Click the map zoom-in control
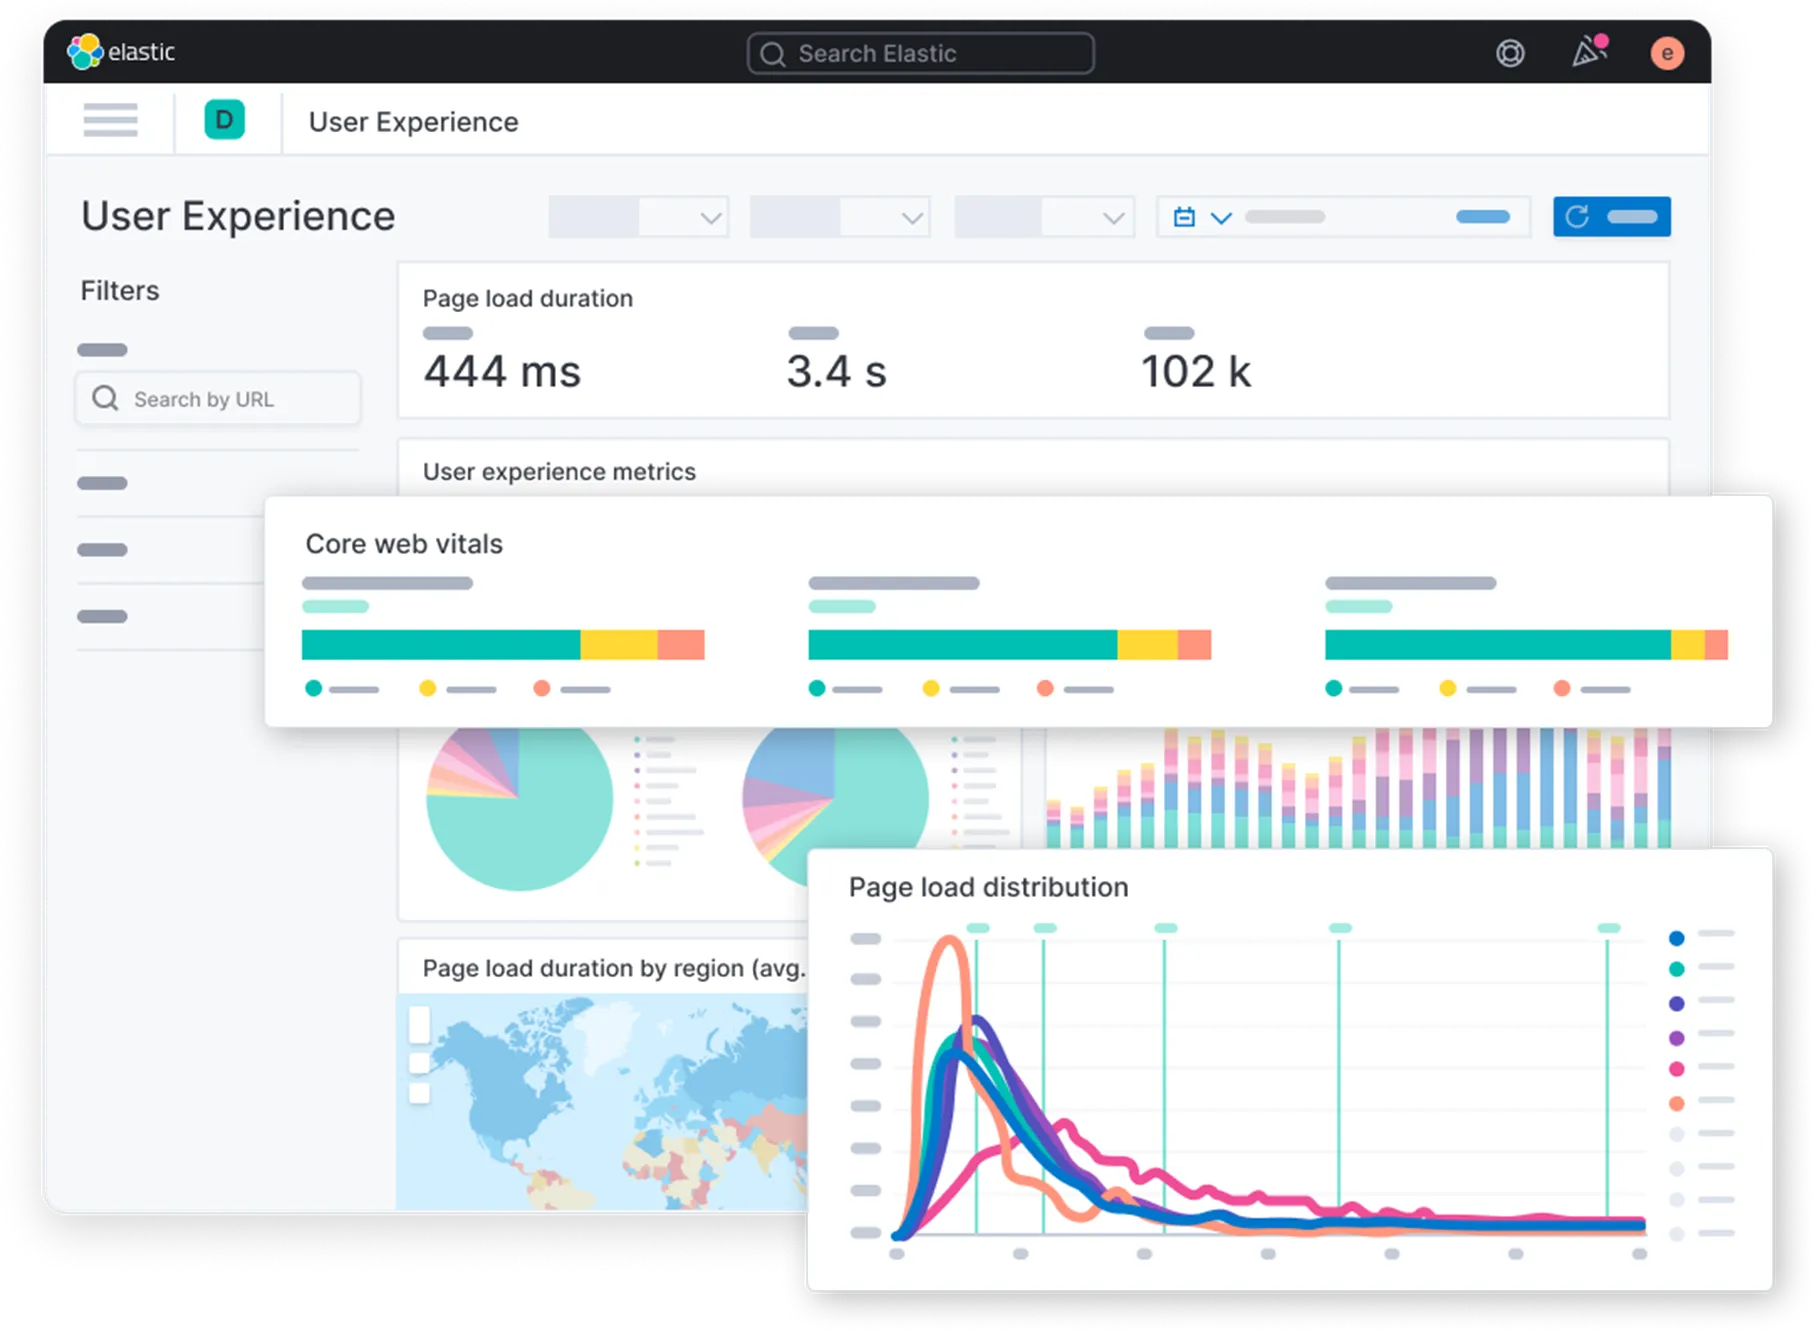The width and height of the screenshot is (1812, 1333). 419,1024
